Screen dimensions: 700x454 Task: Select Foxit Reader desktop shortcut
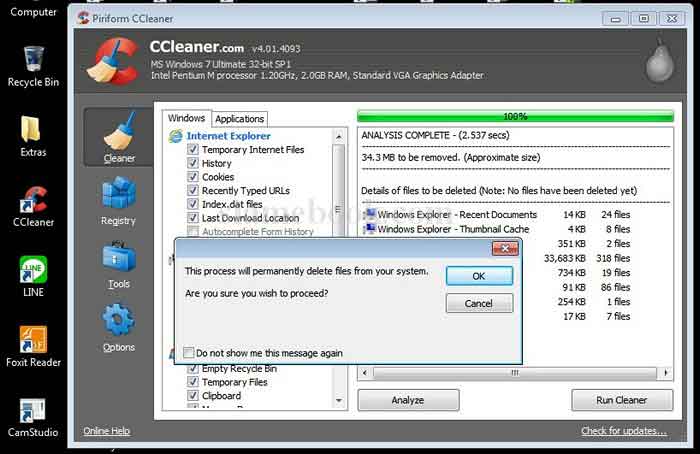(33, 346)
